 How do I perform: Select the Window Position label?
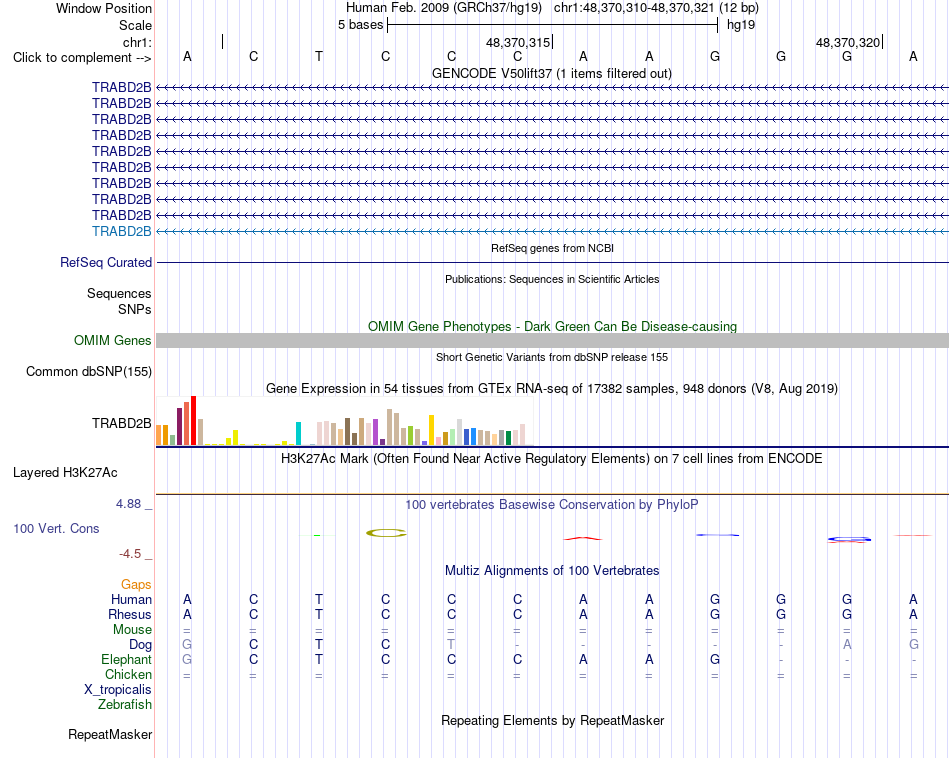point(104,8)
